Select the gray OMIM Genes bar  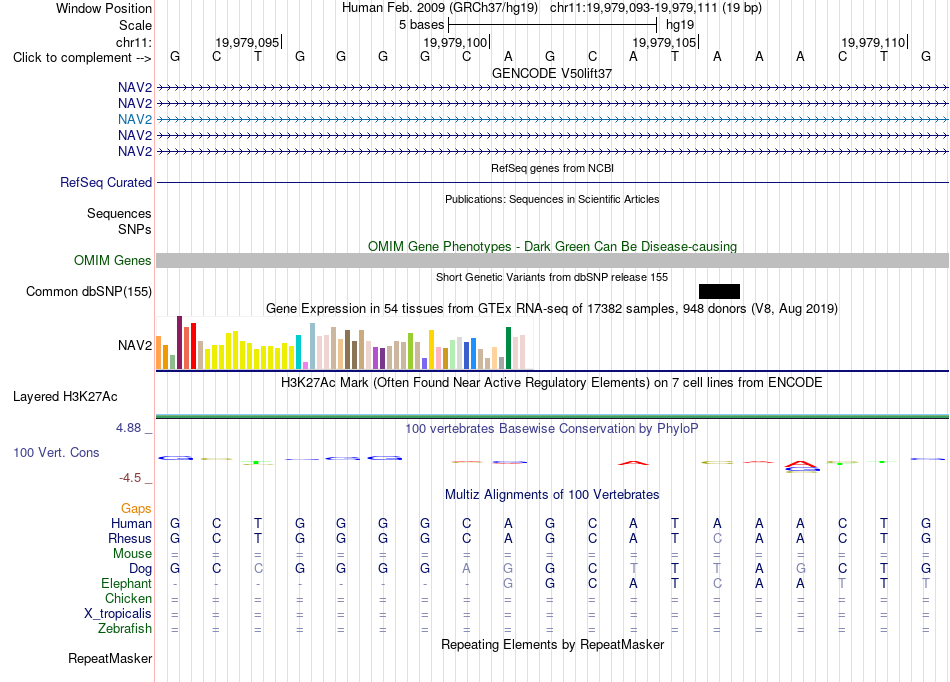tap(552, 260)
